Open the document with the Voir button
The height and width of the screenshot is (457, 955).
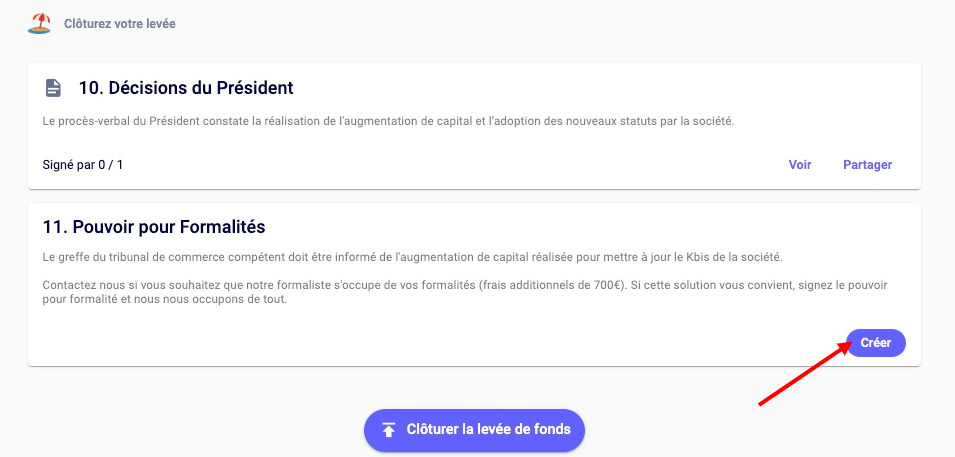[x=800, y=165]
